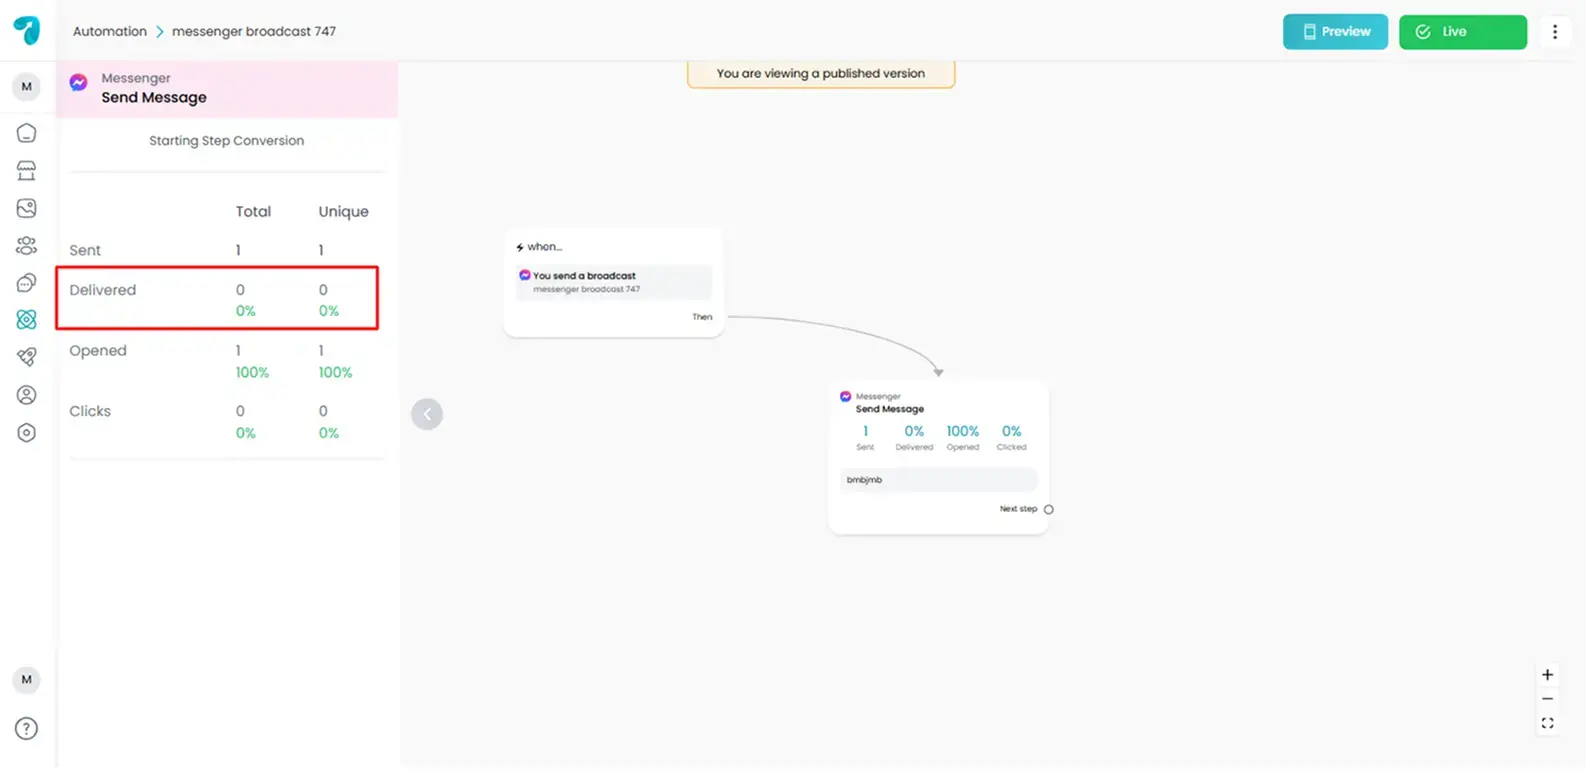Select the audience people group icon
This screenshot has height=772, width=1586.
tap(27, 246)
